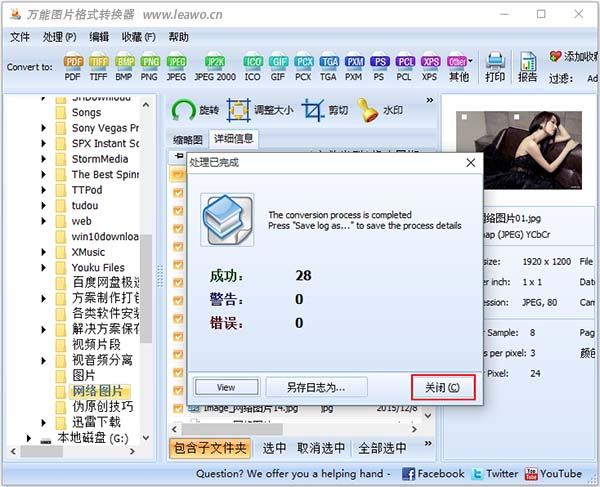Select TGA conversion icon
This screenshot has height=487, width=600.
point(329,66)
